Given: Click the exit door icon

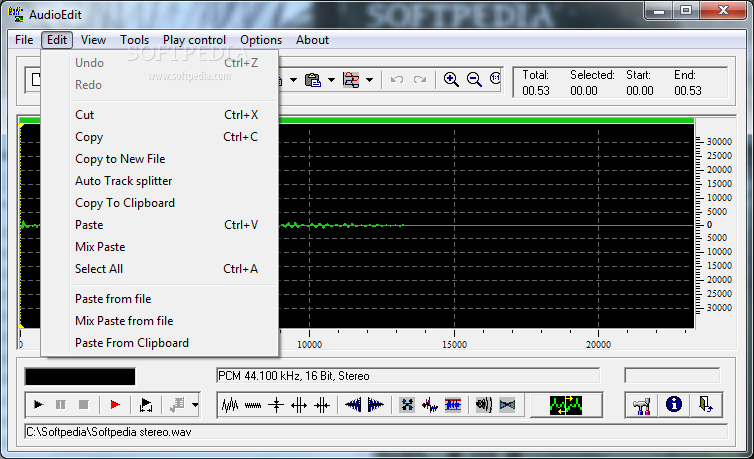Looking at the screenshot, I should pyautogui.click(x=705, y=405).
